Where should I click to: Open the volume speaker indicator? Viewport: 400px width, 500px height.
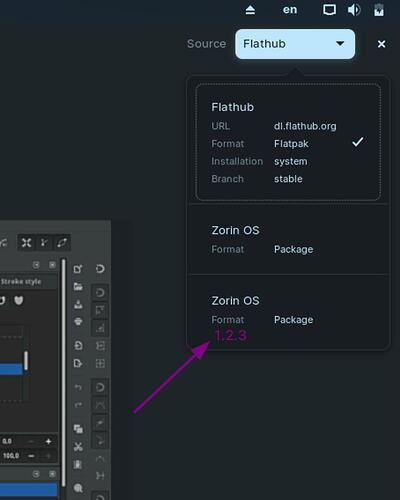(x=354, y=10)
